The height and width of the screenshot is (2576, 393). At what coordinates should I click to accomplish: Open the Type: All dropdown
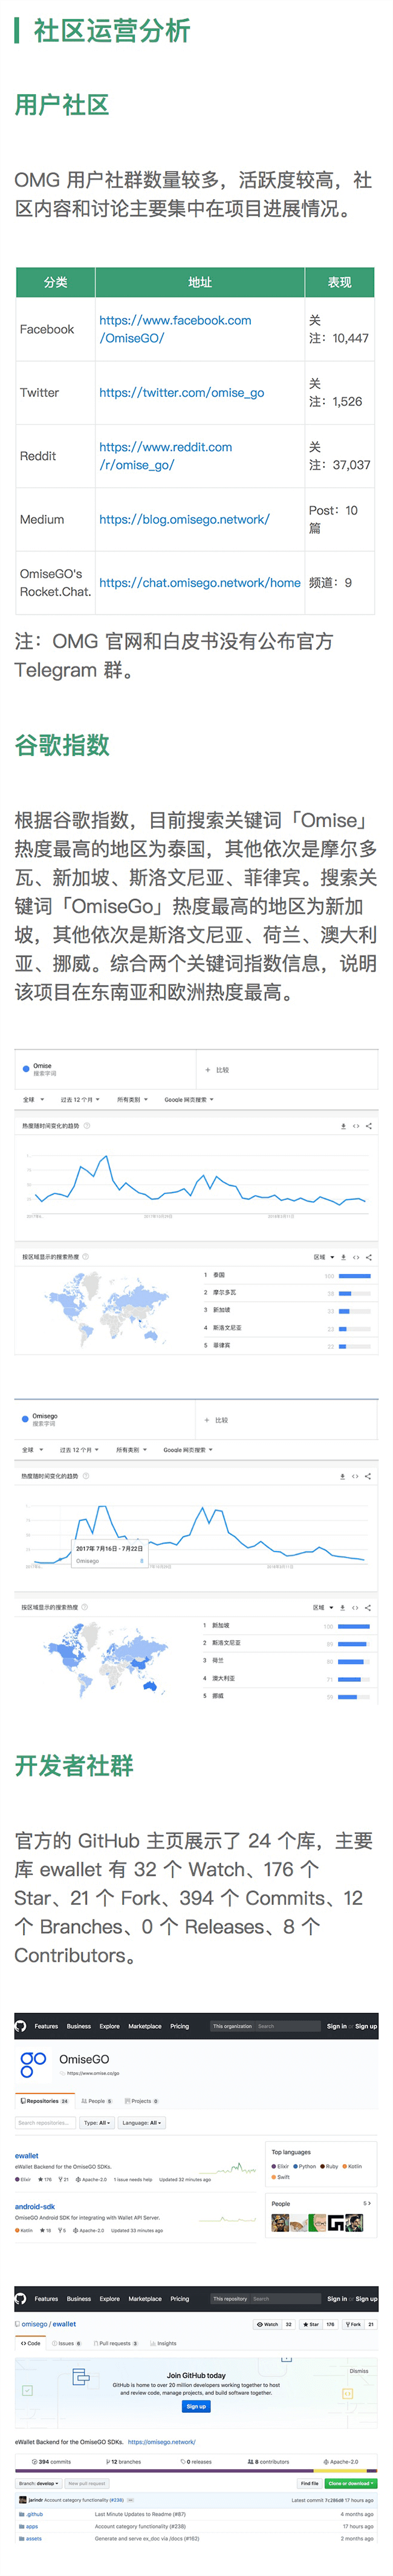pyautogui.click(x=97, y=2123)
